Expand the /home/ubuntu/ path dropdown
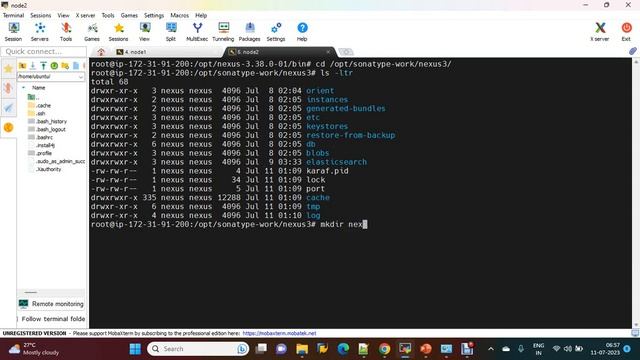Viewport: 640px width, 360px height. (x=81, y=77)
